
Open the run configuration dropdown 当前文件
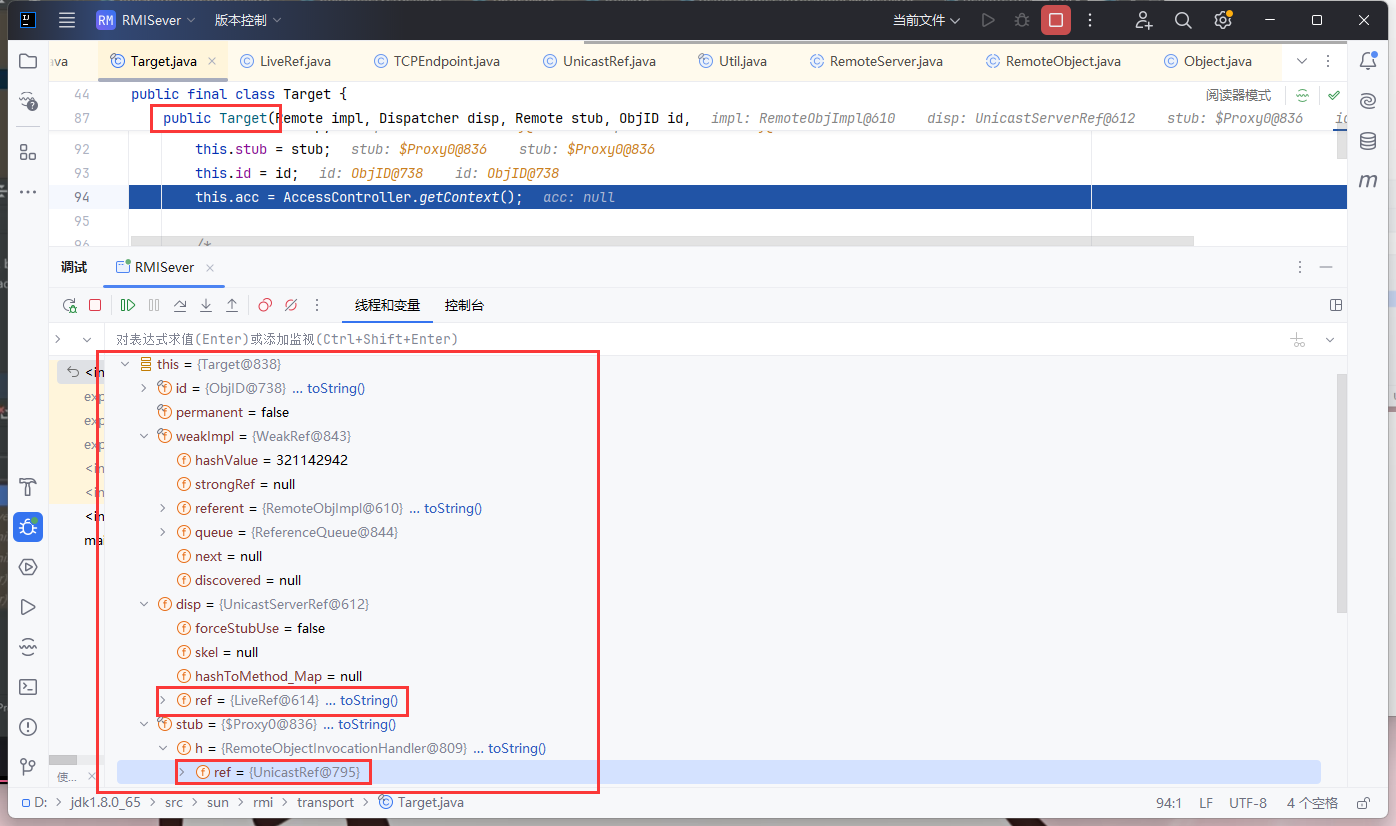tap(926, 20)
